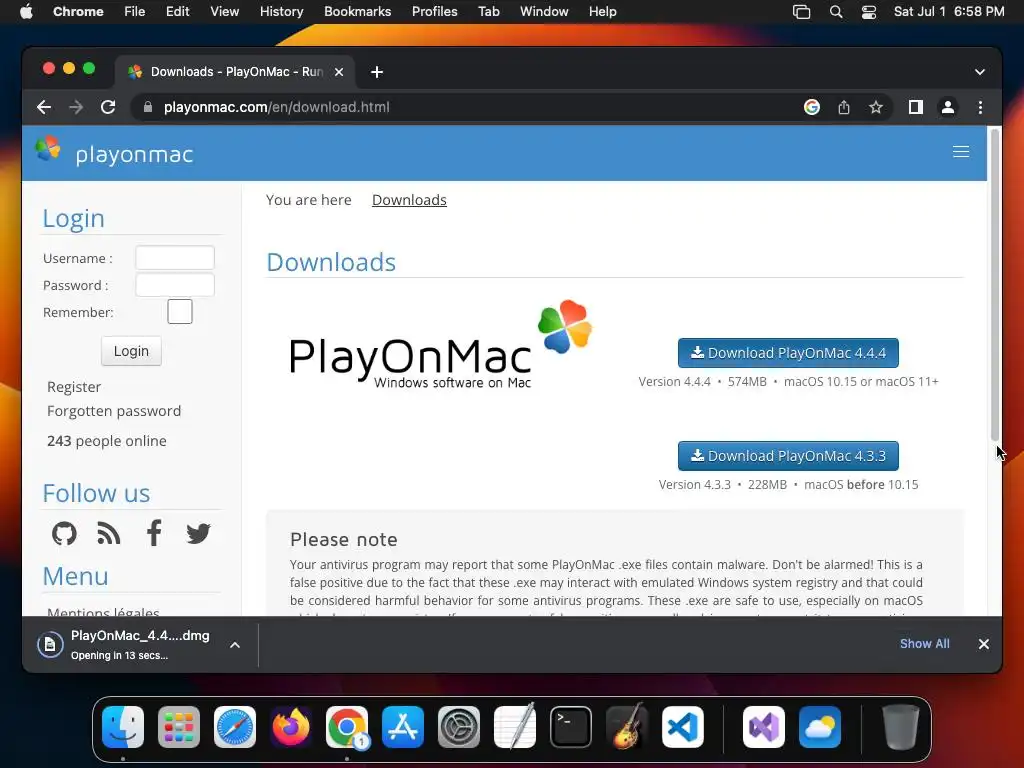The height and width of the screenshot is (768, 1024).
Task: Click the page vertical scrollbar
Action: [x=995, y=285]
